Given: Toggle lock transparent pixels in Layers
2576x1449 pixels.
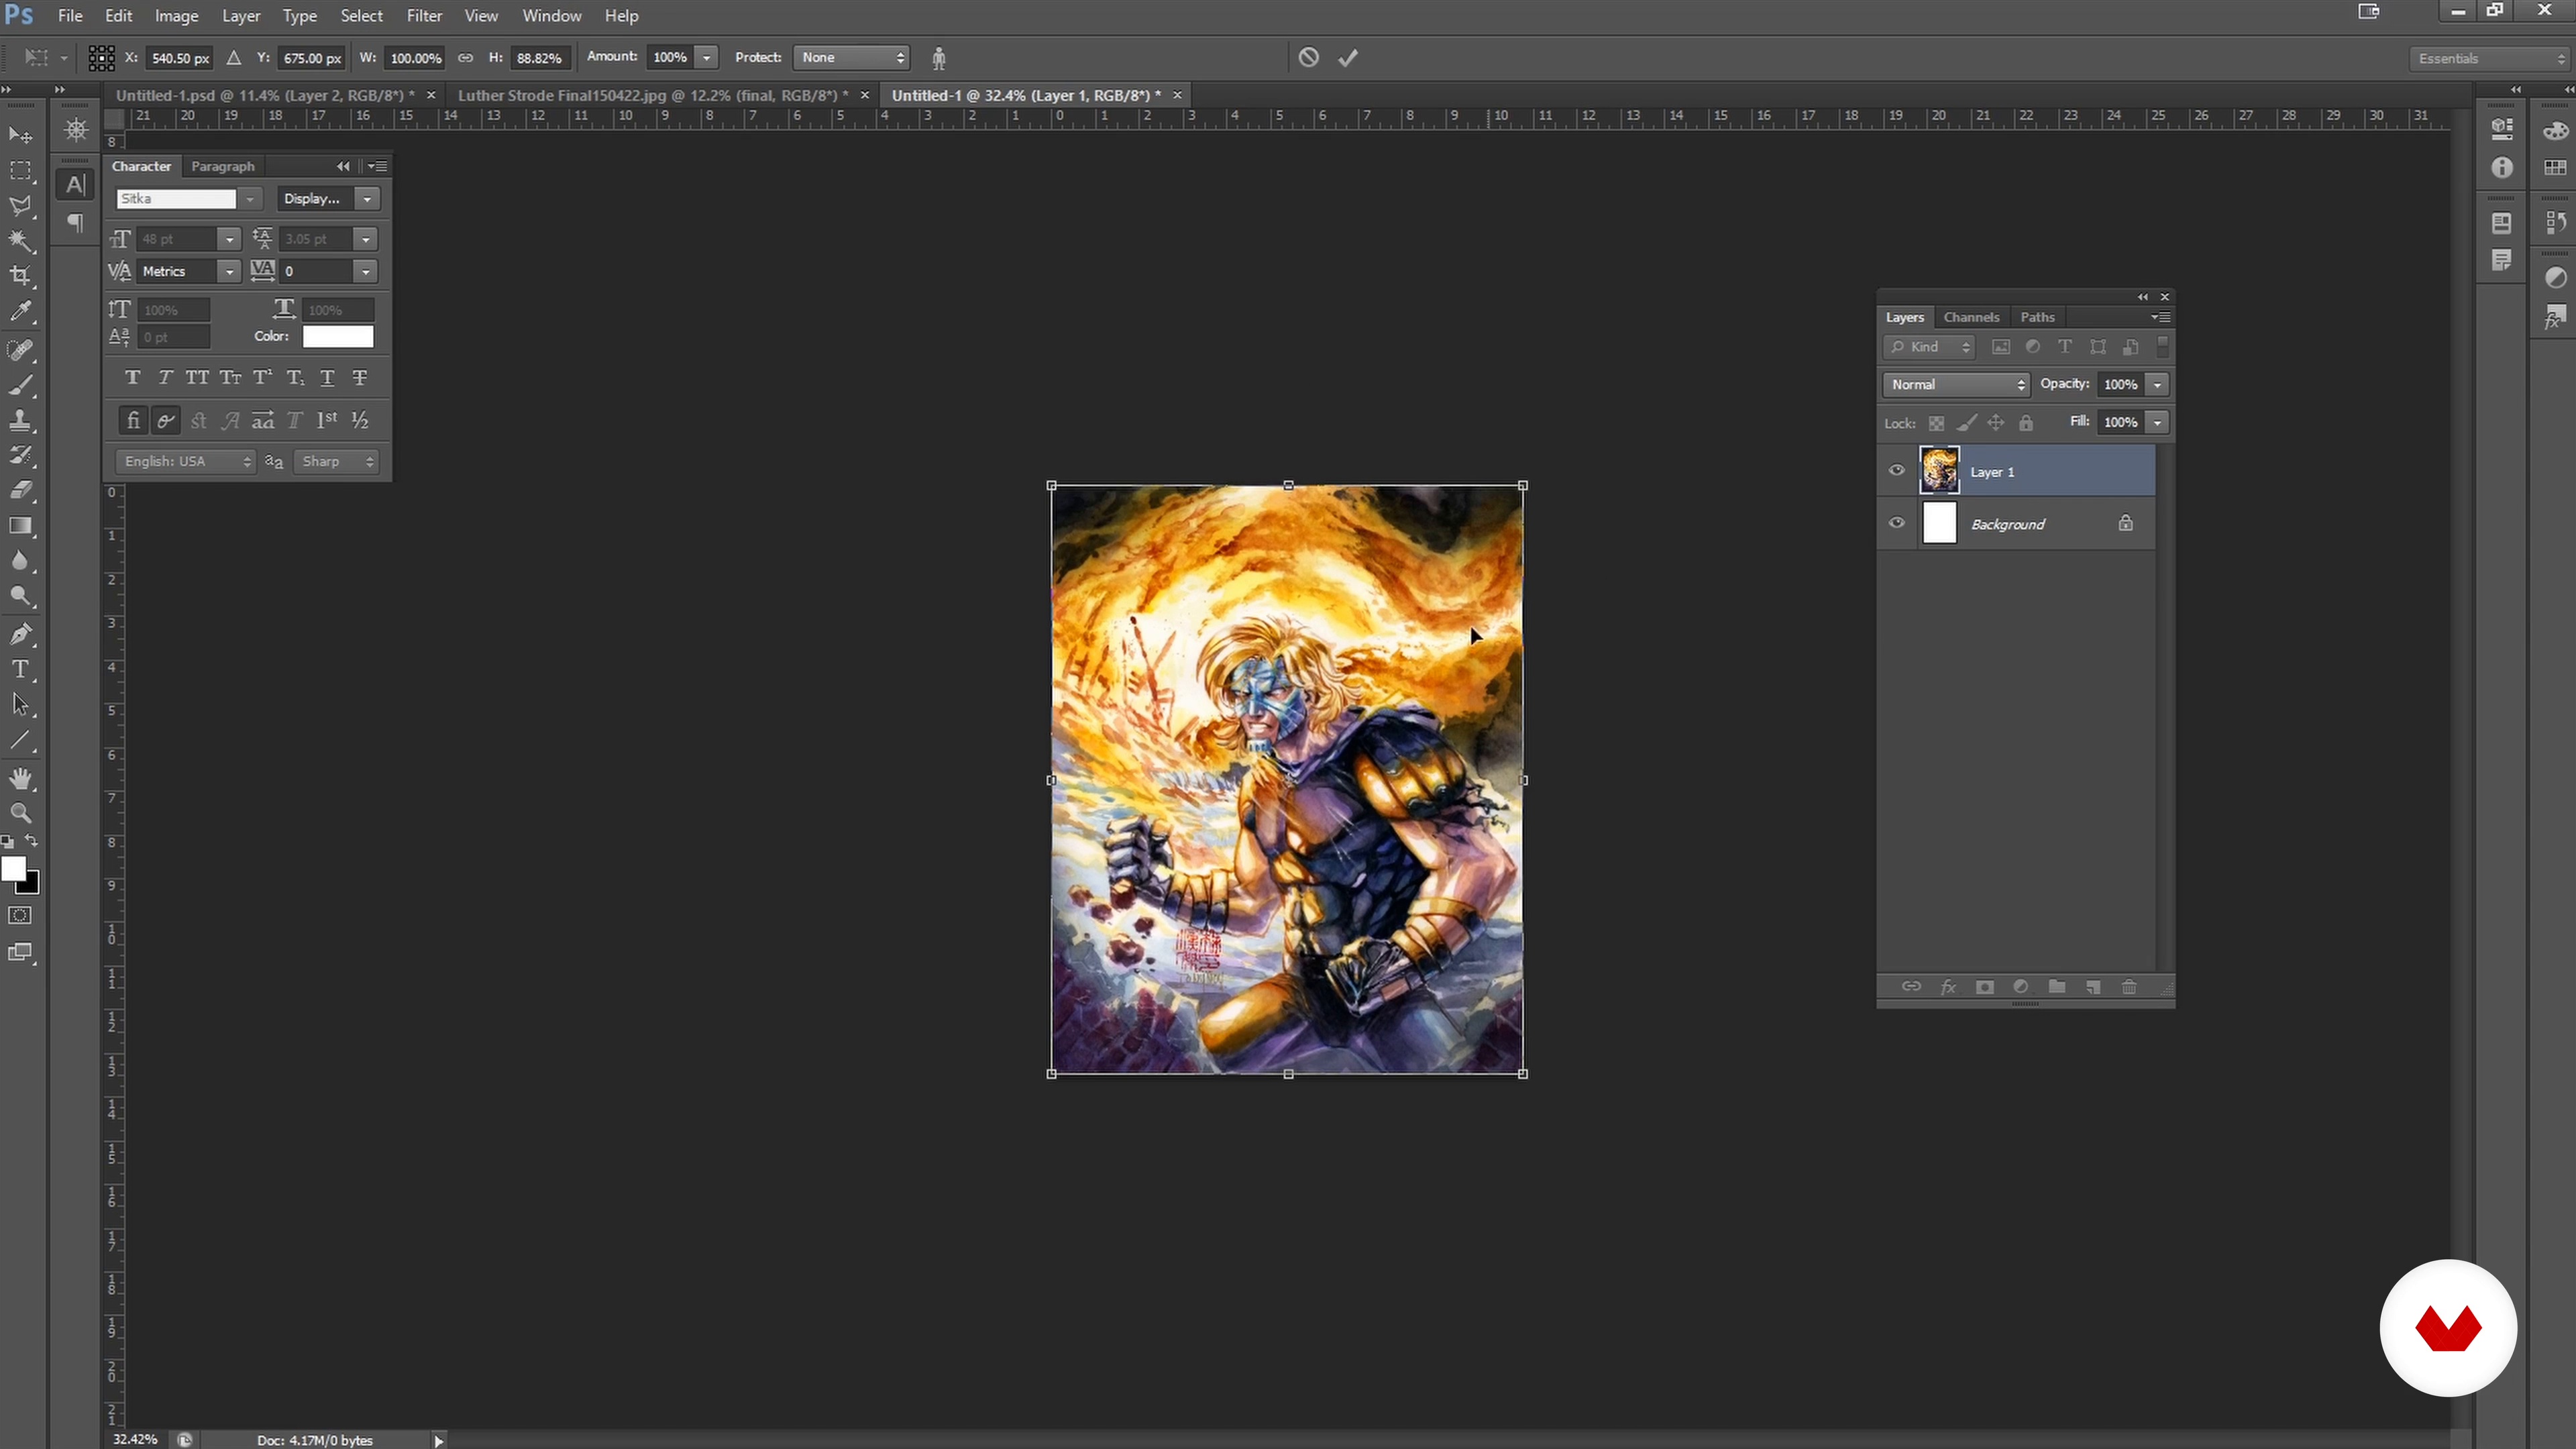Looking at the screenshot, I should point(1936,423).
